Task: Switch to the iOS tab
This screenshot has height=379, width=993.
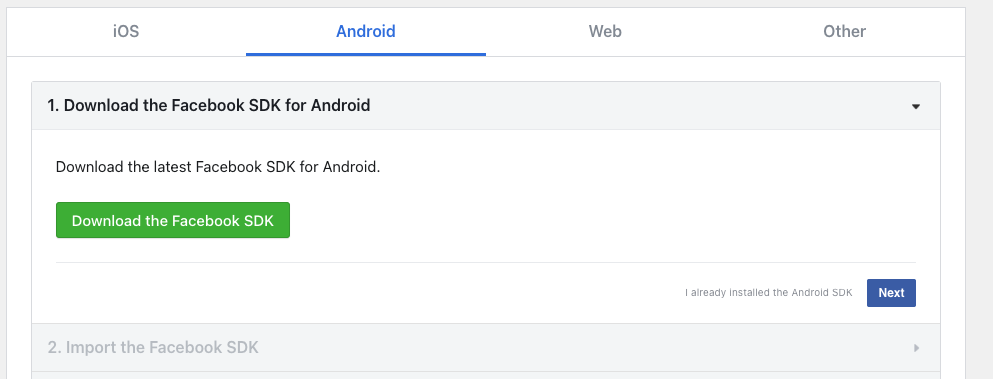Action: 126,31
